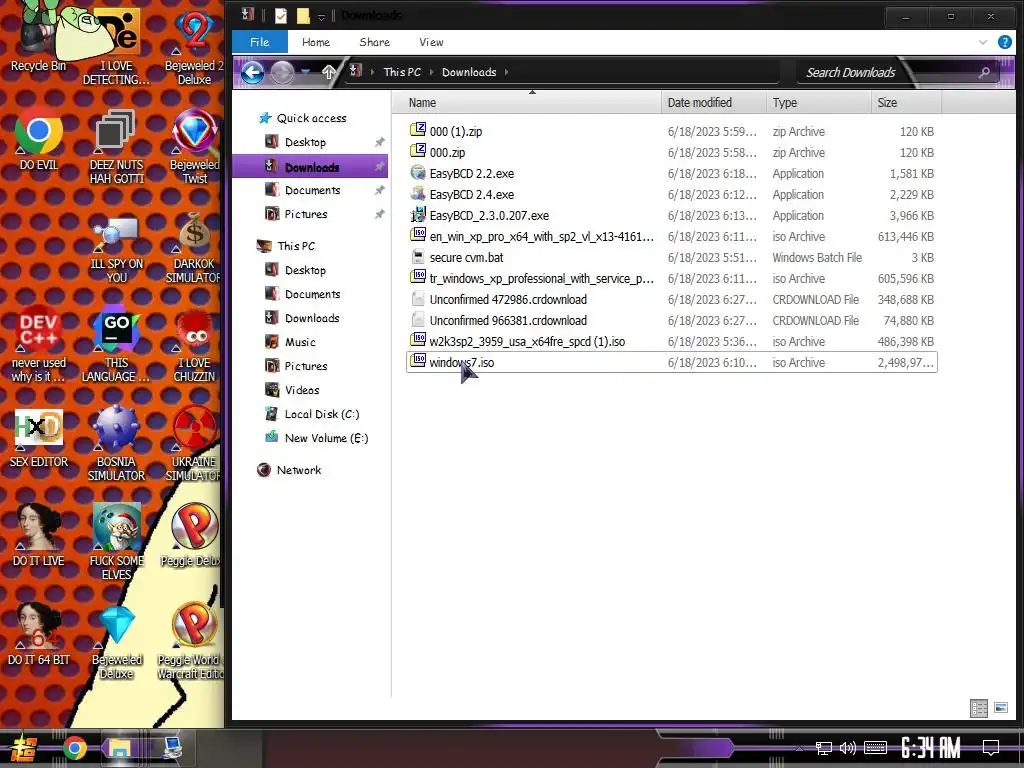Open Peggle Deluxe desktop shortcut
The width and height of the screenshot is (1024, 768).
pos(194,536)
